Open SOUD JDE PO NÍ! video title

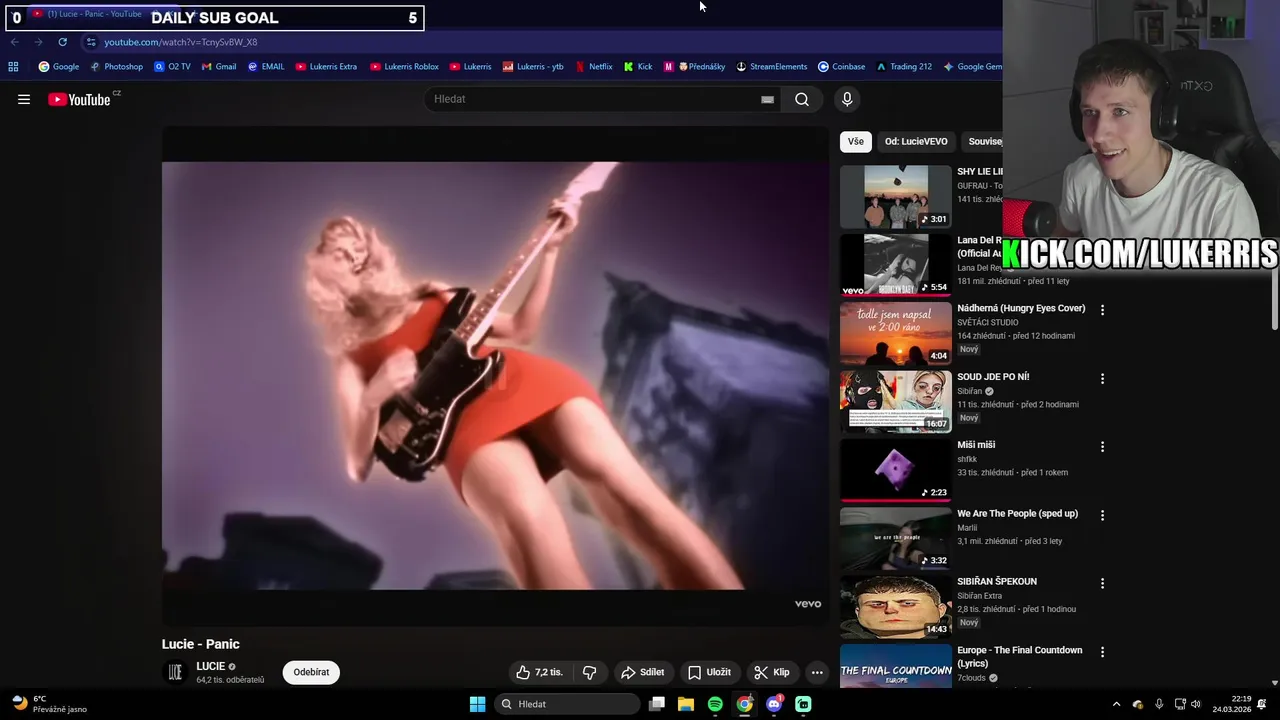pyautogui.click(x=993, y=377)
